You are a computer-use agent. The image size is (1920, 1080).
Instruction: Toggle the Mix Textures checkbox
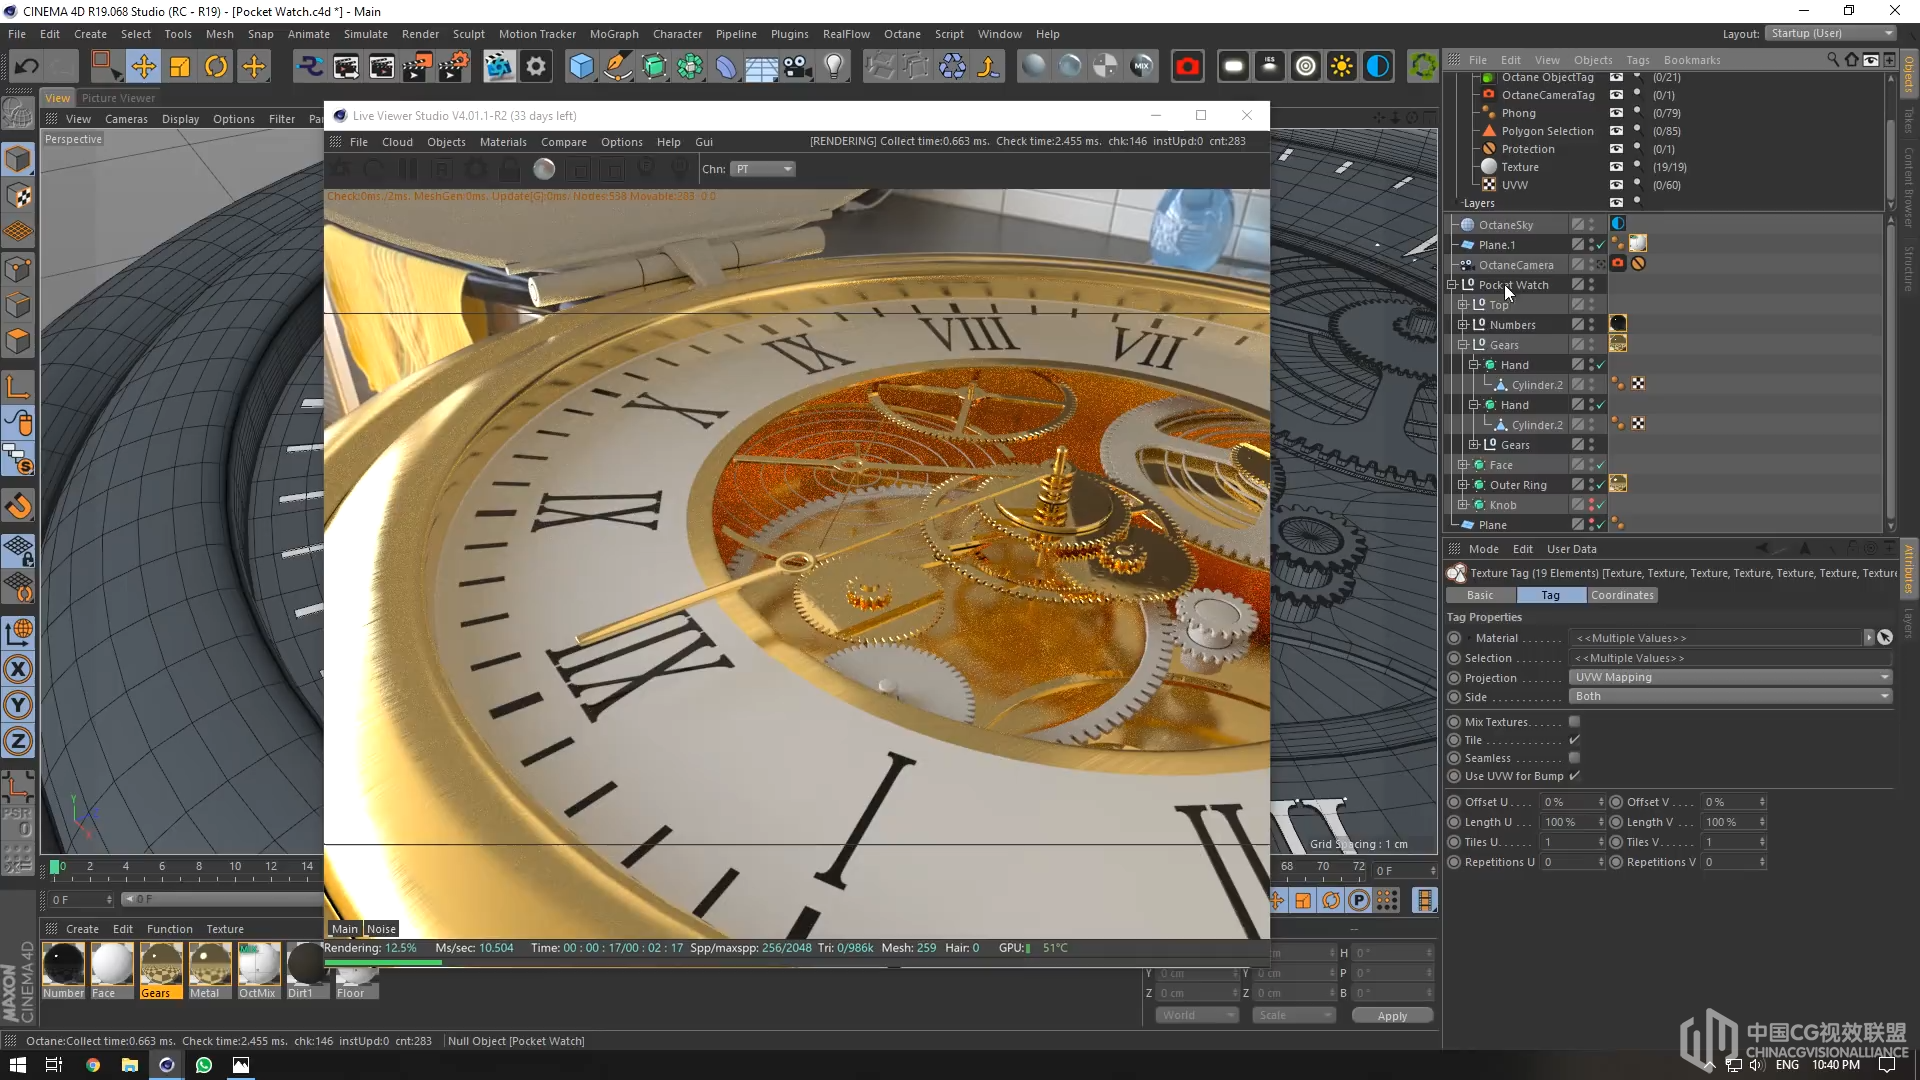click(x=1574, y=722)
